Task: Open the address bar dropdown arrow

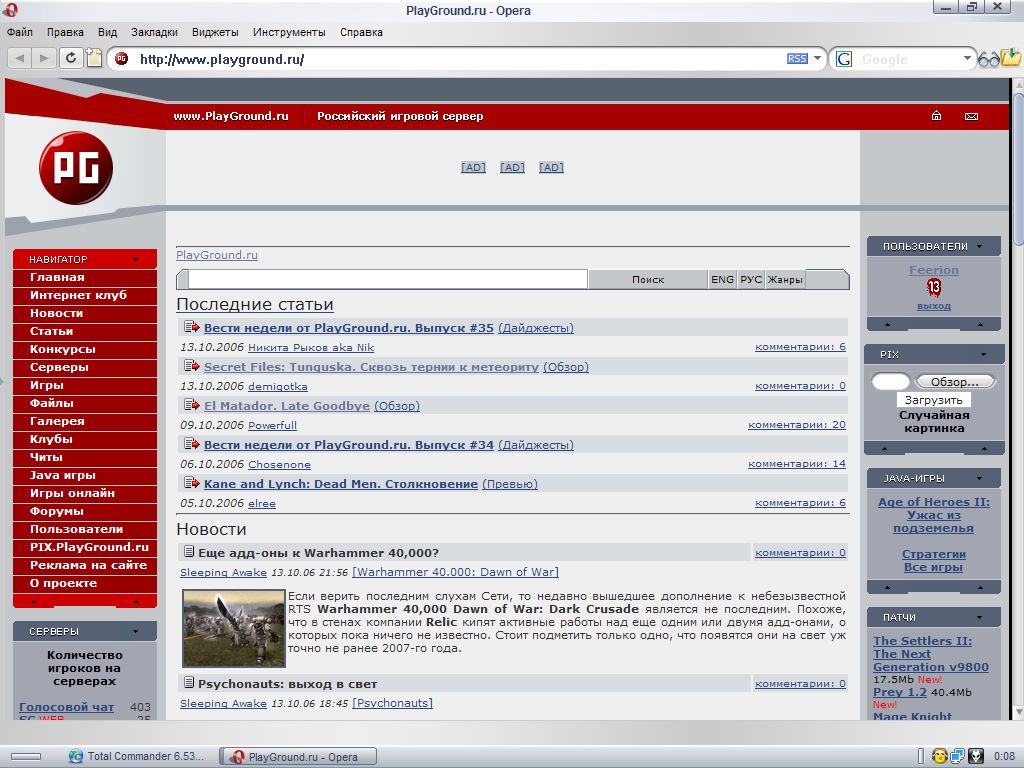Action: tap(817, 59)
